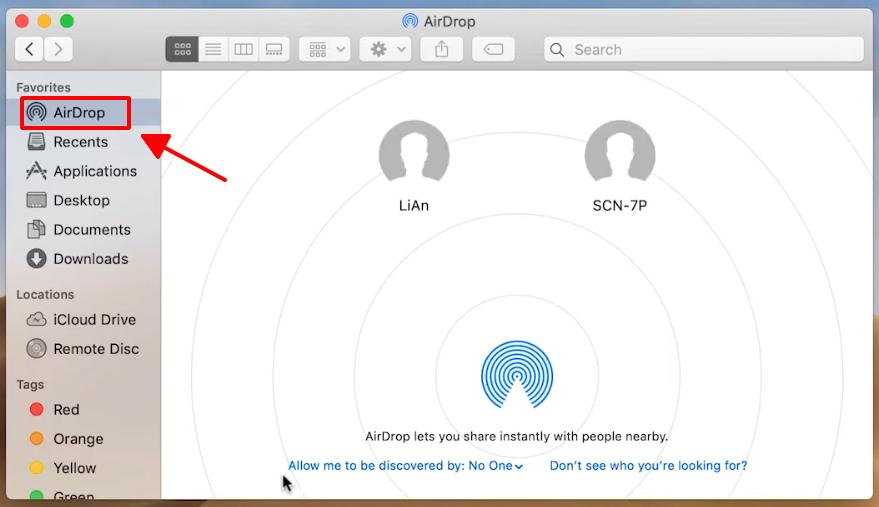Viewport: 879px width, 507px height.
Task: Open the group-by item arrangement dropdown
Action: [x=325, y=49]
